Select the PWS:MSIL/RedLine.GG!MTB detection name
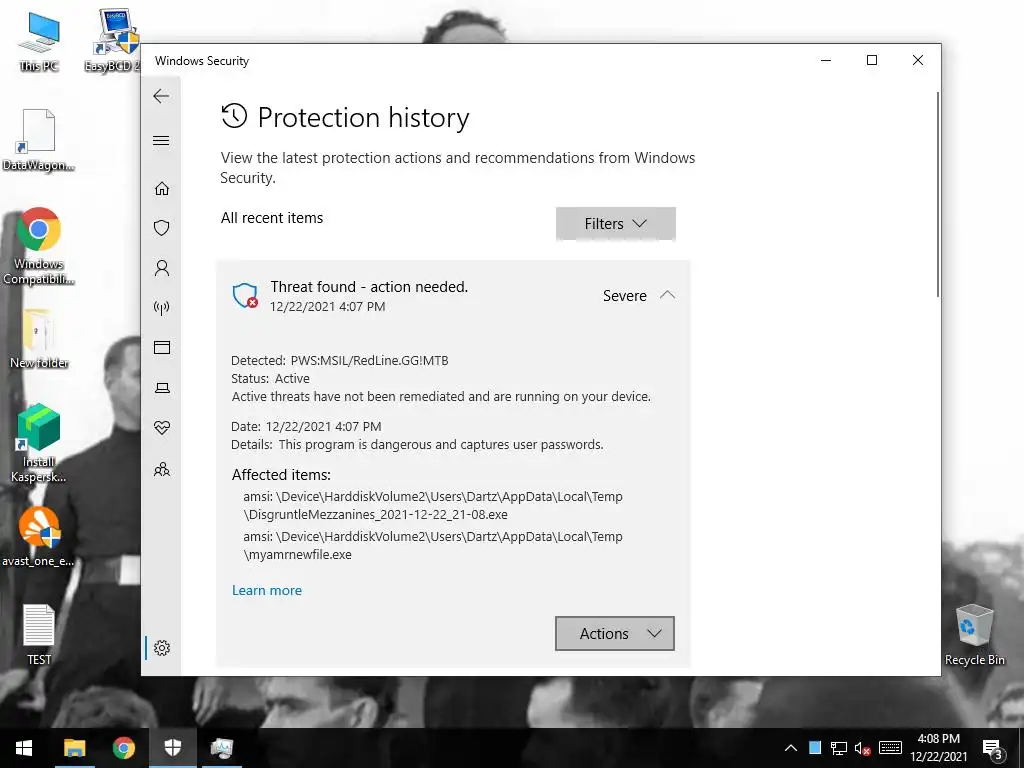1024x768 pixels. click(x=369, y=360)
